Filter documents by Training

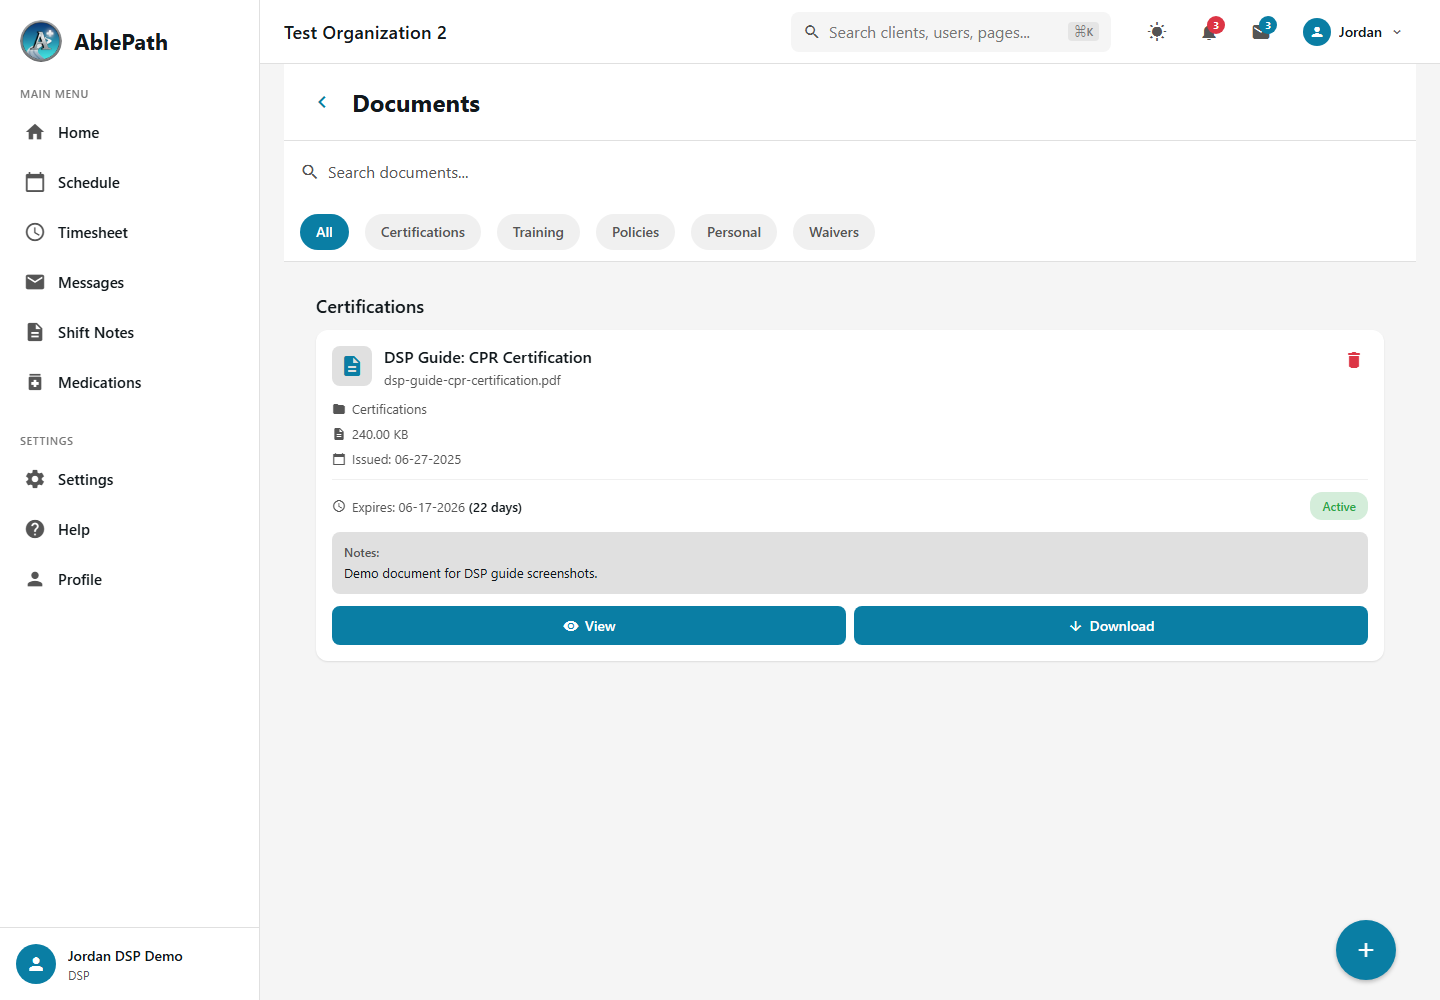(538, 232)
